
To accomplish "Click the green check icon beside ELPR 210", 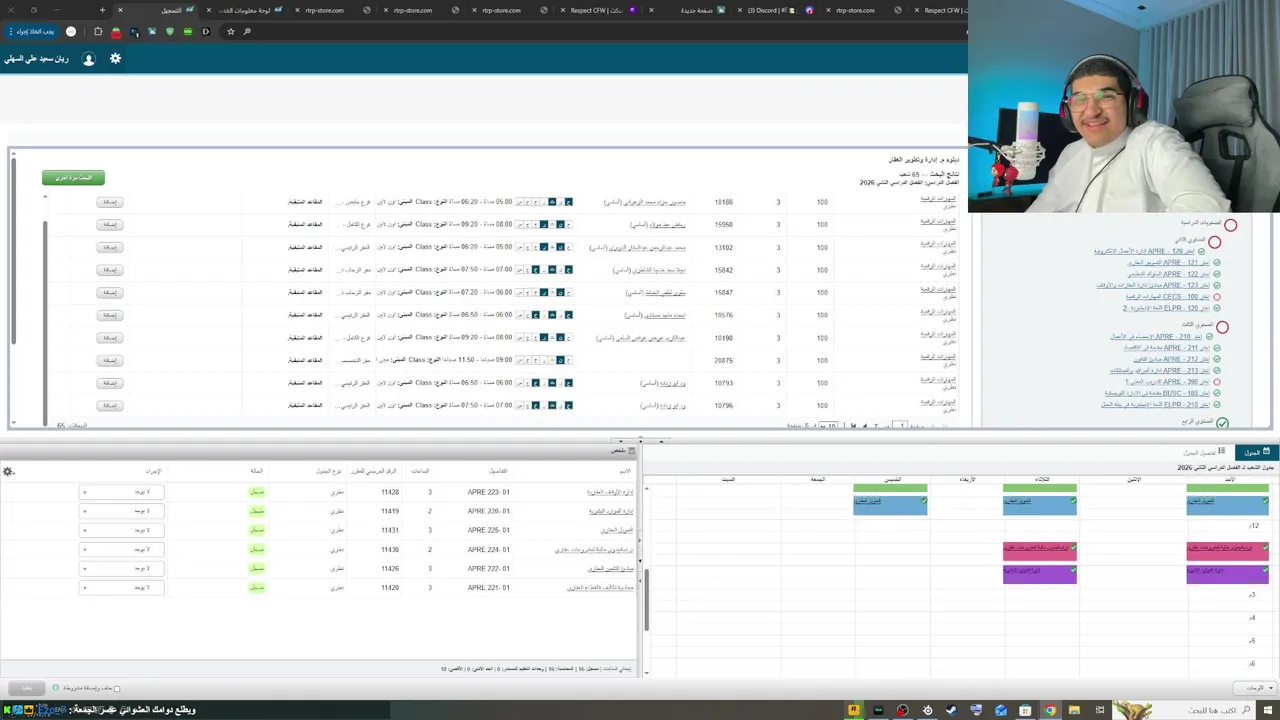I will pyautogui.click(x=1217, y=405).
